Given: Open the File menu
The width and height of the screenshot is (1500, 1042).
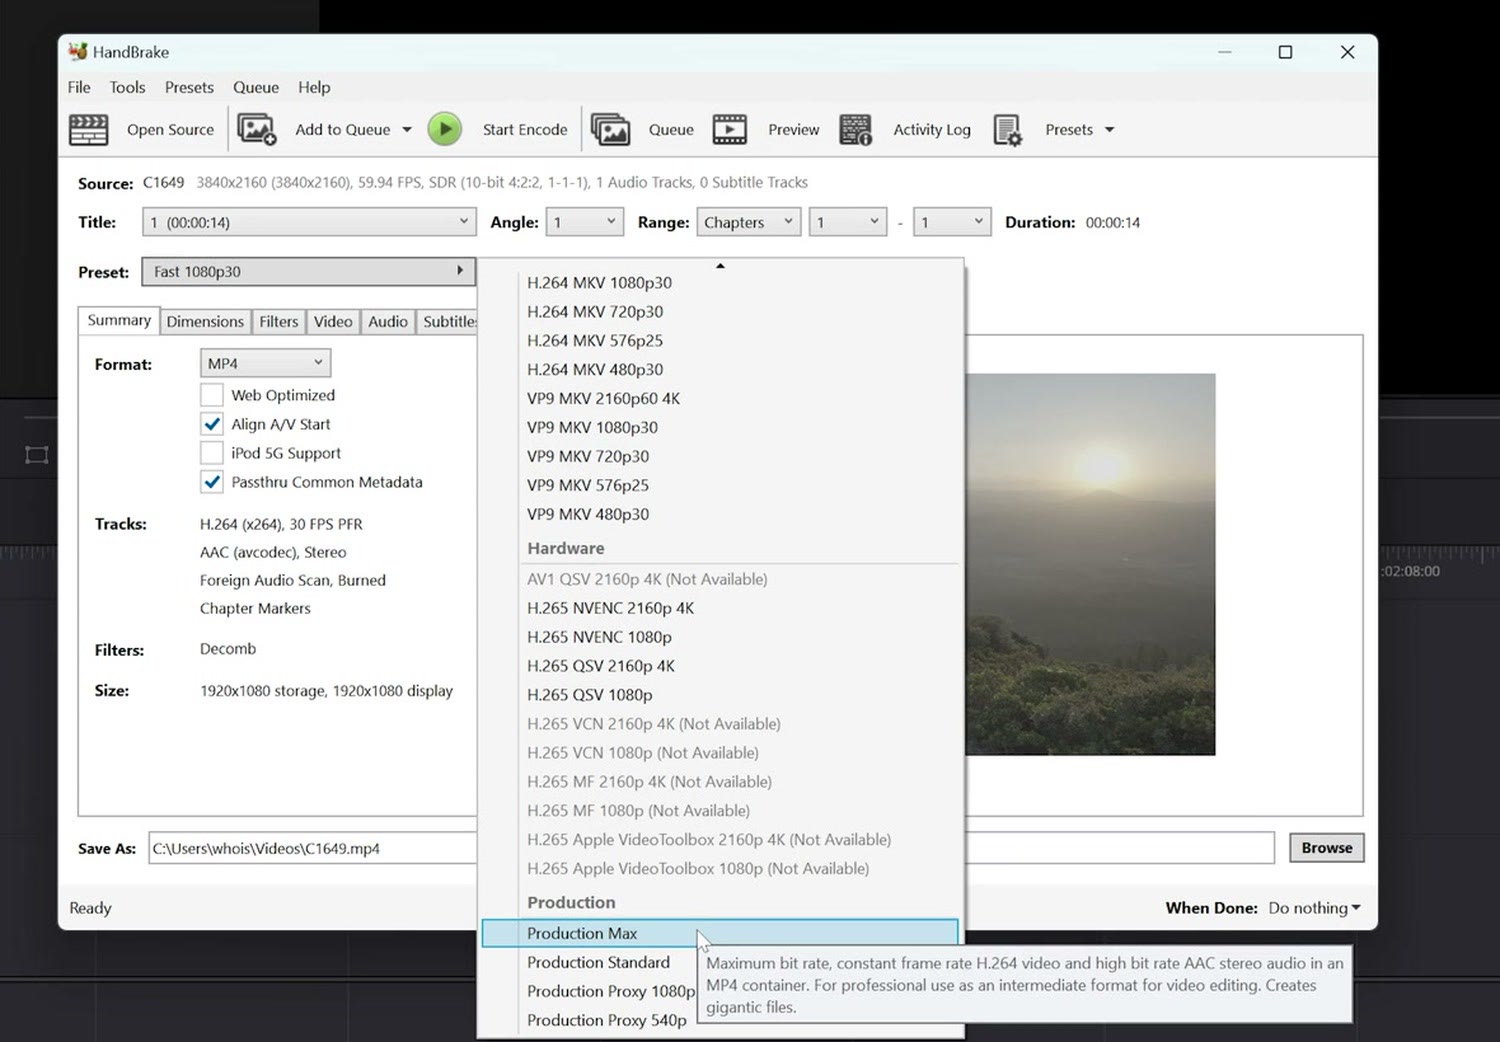Looking at the screenshot, I should tap(79, 87).
